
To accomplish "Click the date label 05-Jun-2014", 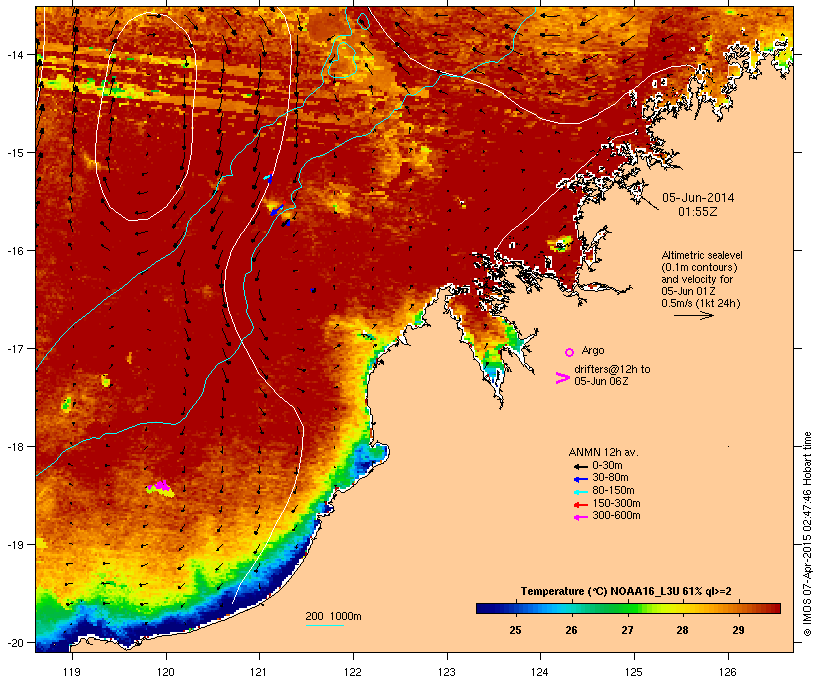I will pyautogui.click(x=698, y=198).
